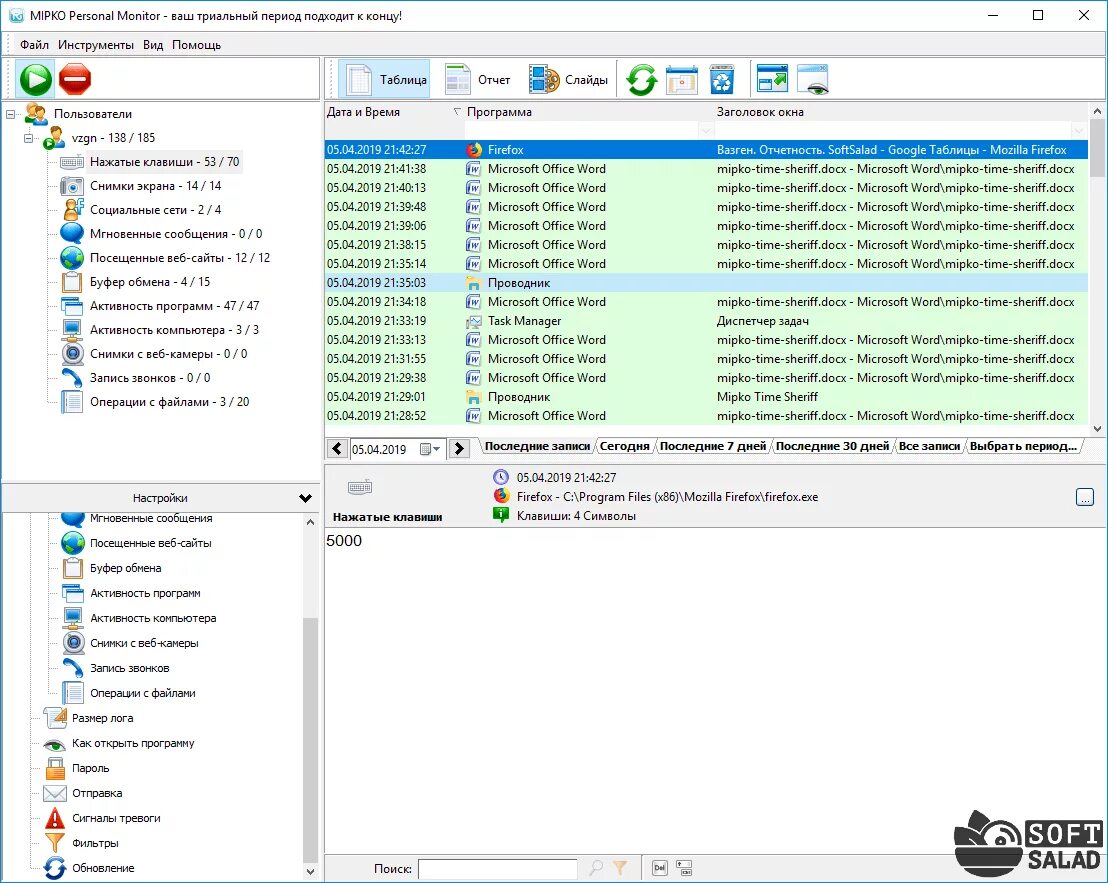Viewport: 1108px width, 883px height.
Task: Open Активность компьютера settings
Action: coord(153,618)
